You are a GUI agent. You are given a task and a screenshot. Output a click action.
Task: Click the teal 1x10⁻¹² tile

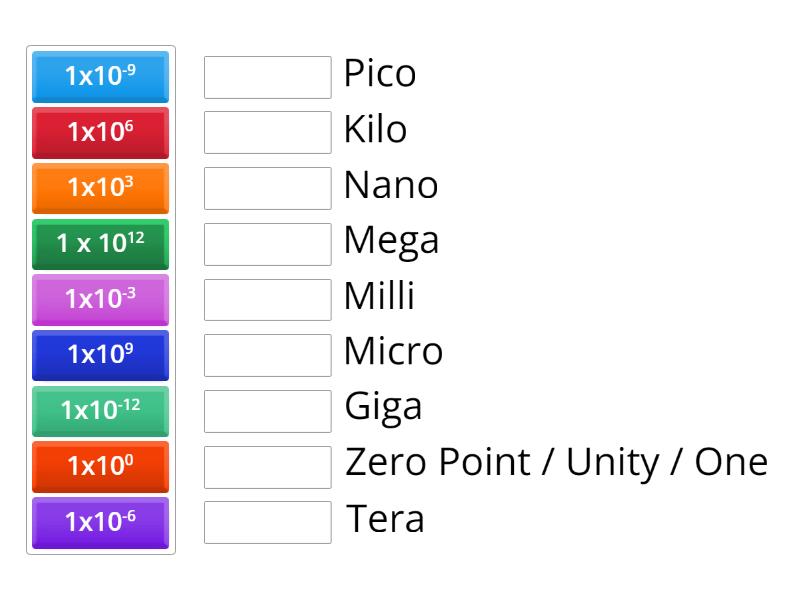[x=100, y=411]
